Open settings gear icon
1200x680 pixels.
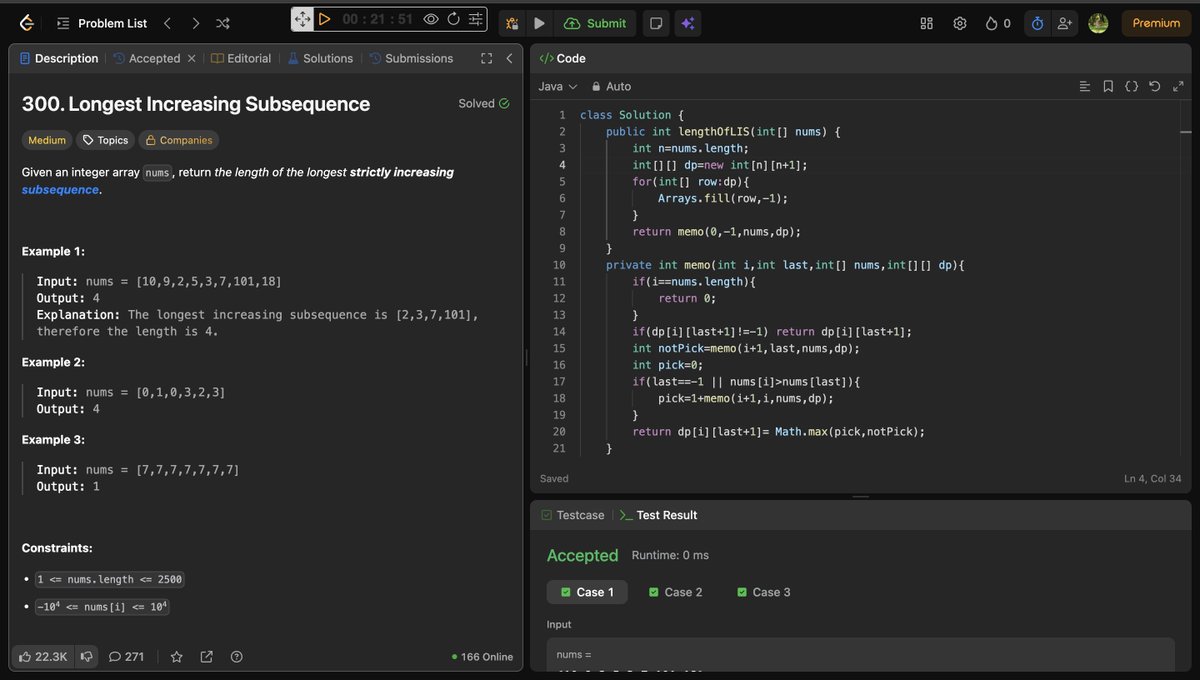tap(960, 23)
